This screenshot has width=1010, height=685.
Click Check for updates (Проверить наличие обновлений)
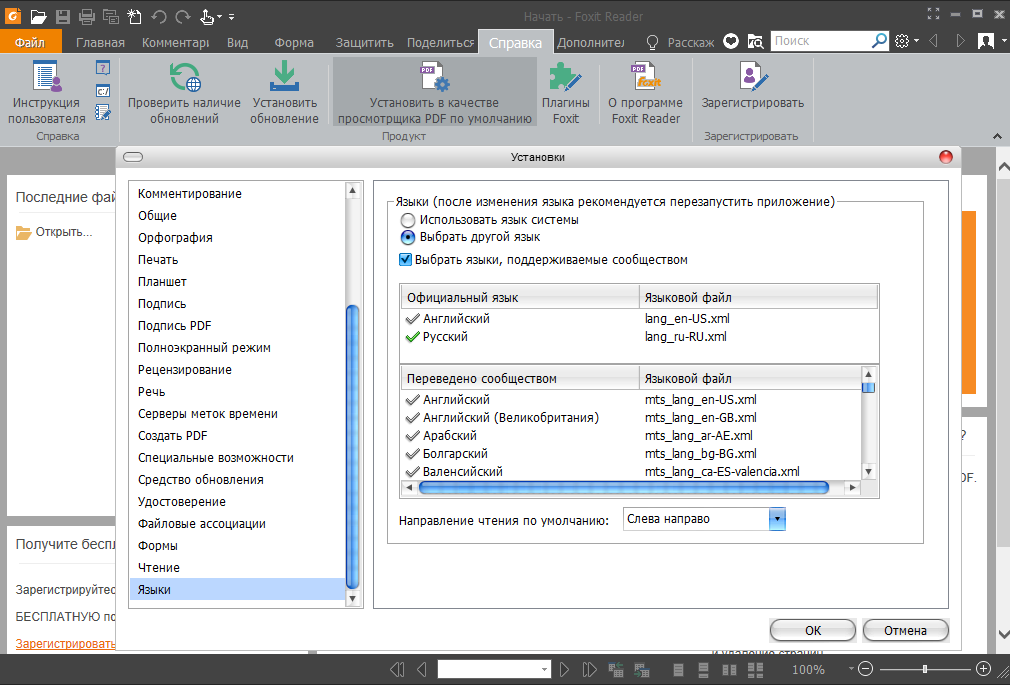coord(184,93)
